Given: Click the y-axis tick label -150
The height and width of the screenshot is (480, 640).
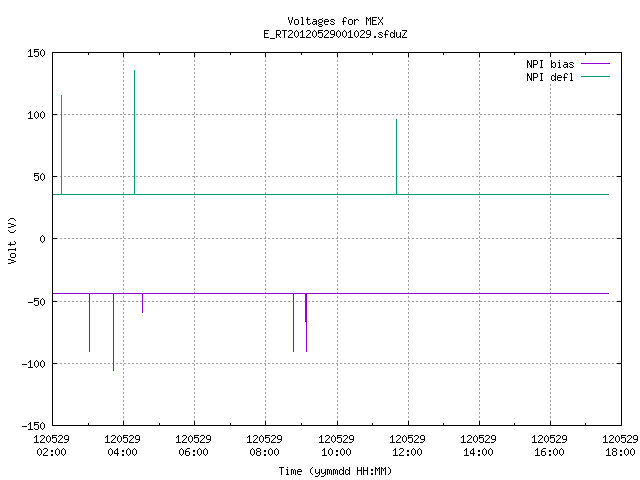Looking at the screenshot, I should 33,426.
